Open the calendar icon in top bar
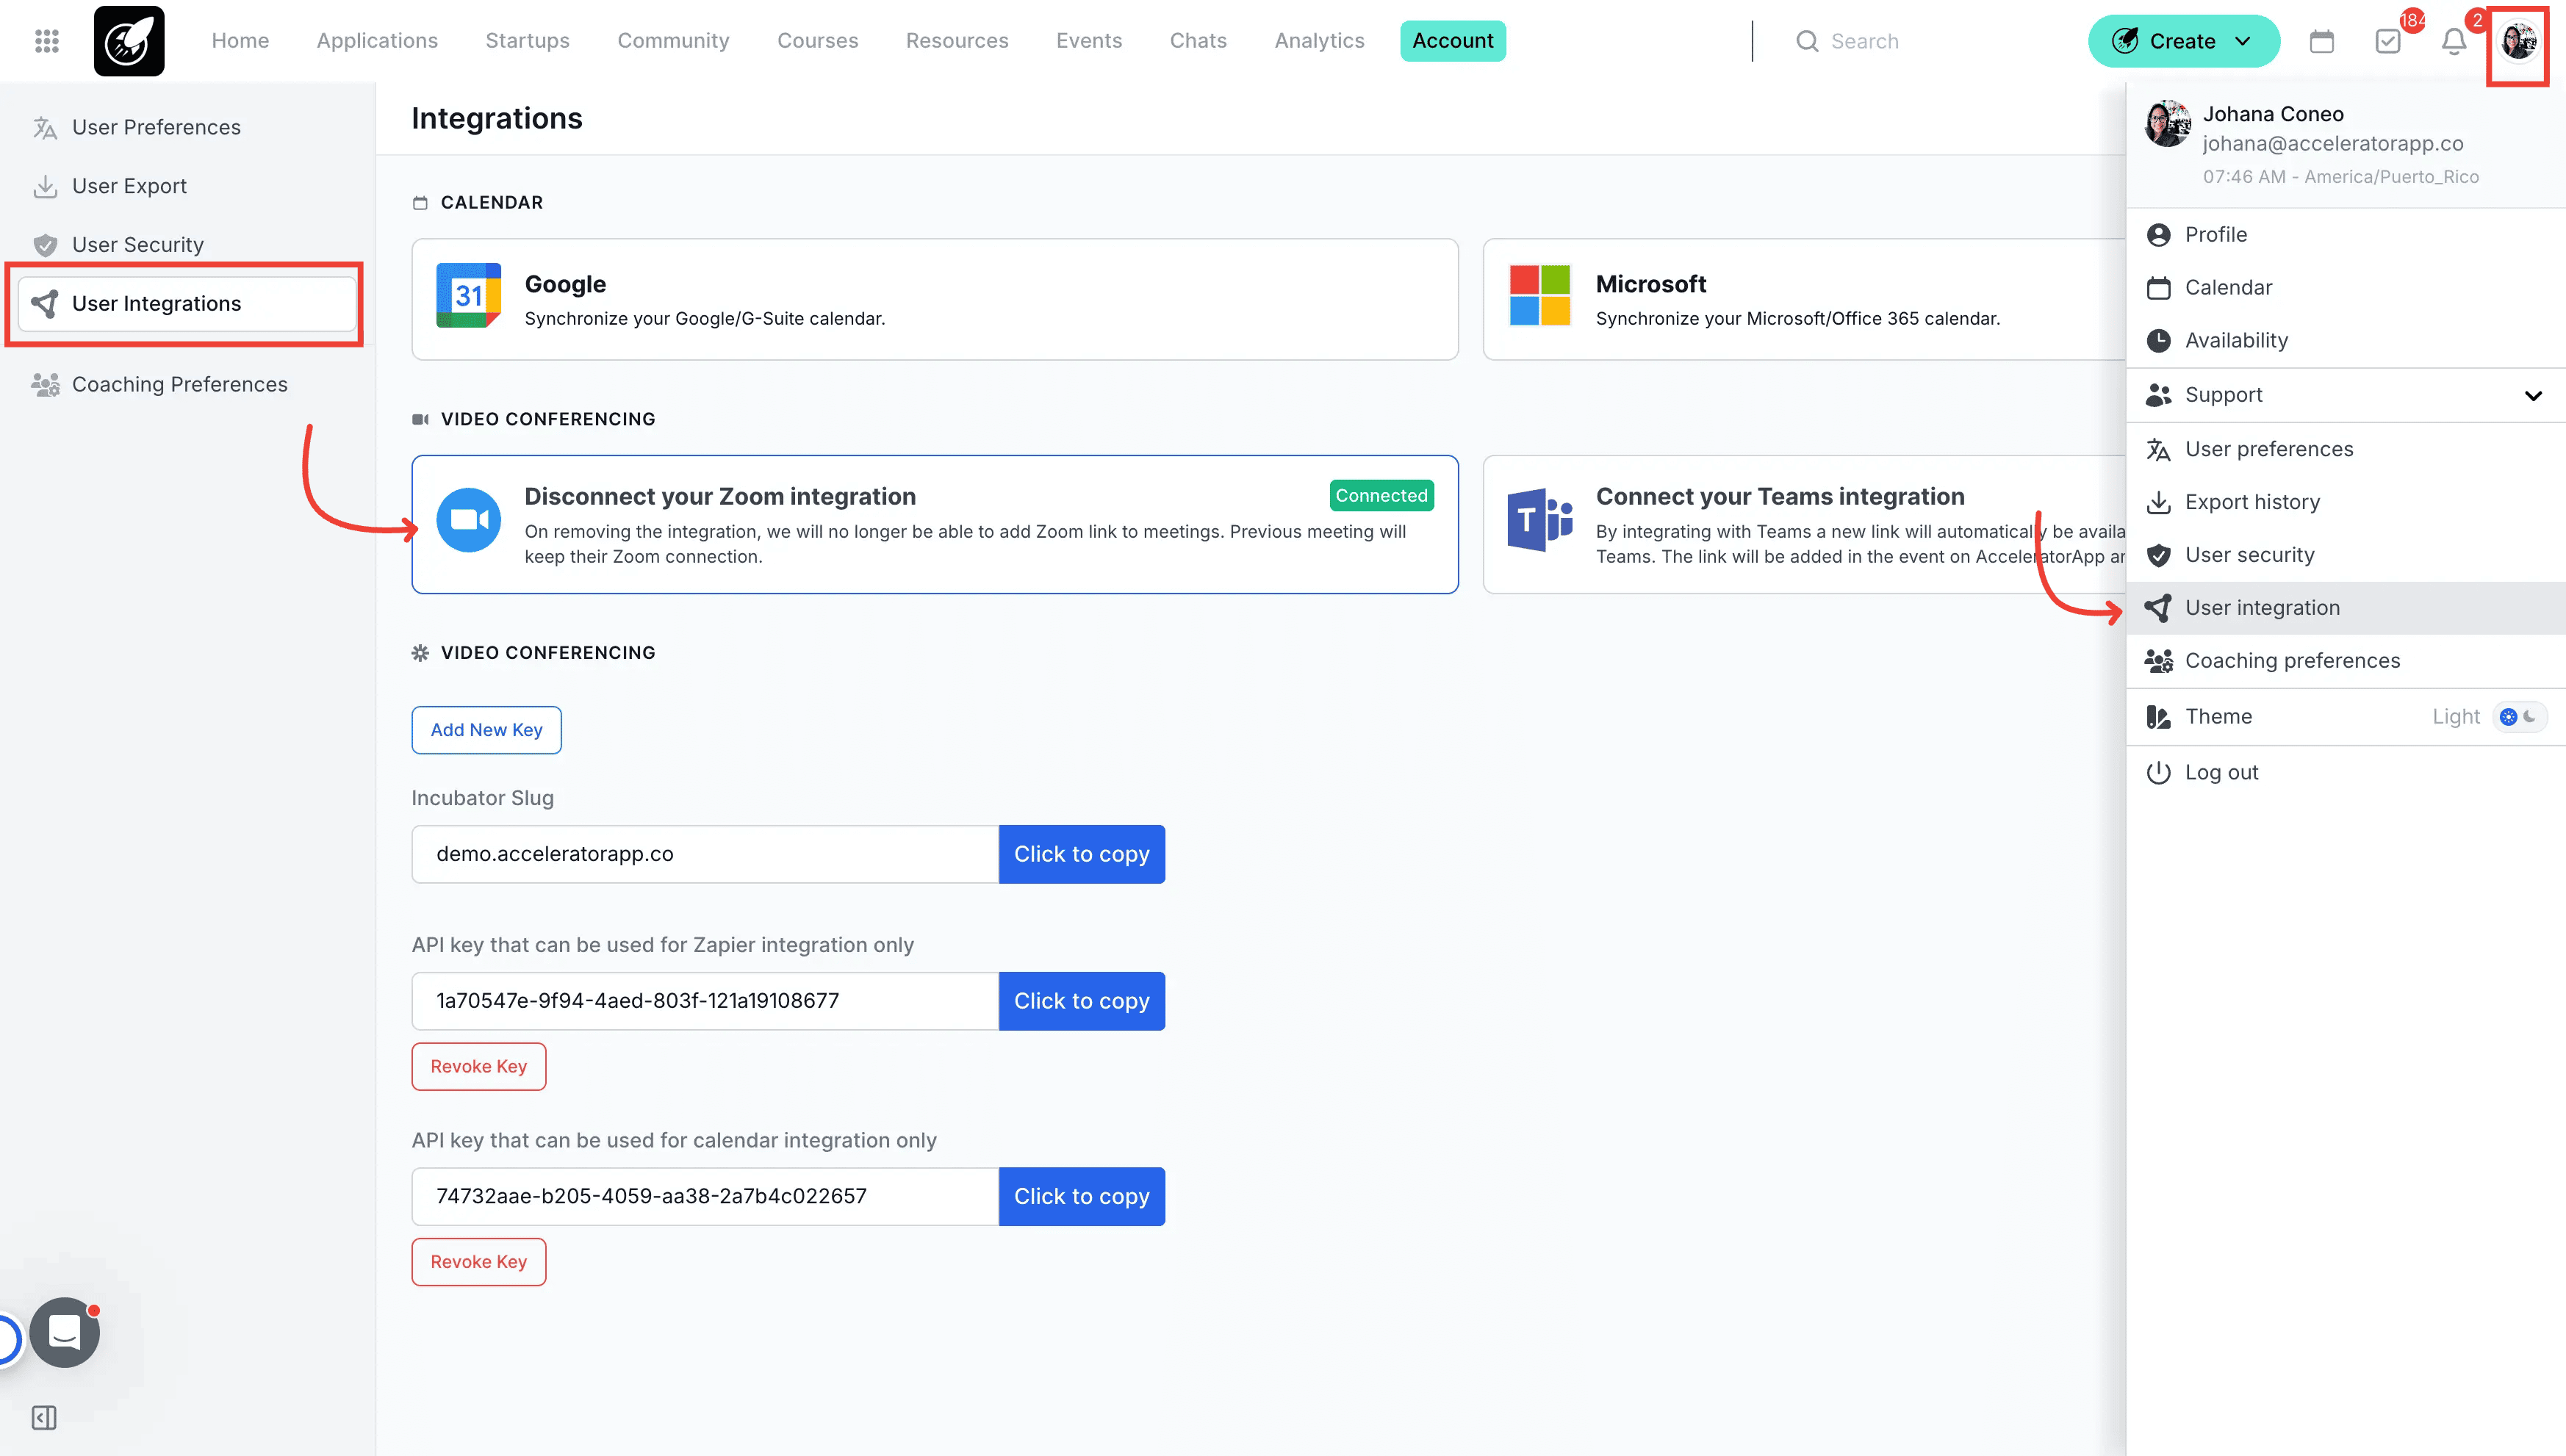This screenshot has width=2566, height=1456. pos(2322,41)
